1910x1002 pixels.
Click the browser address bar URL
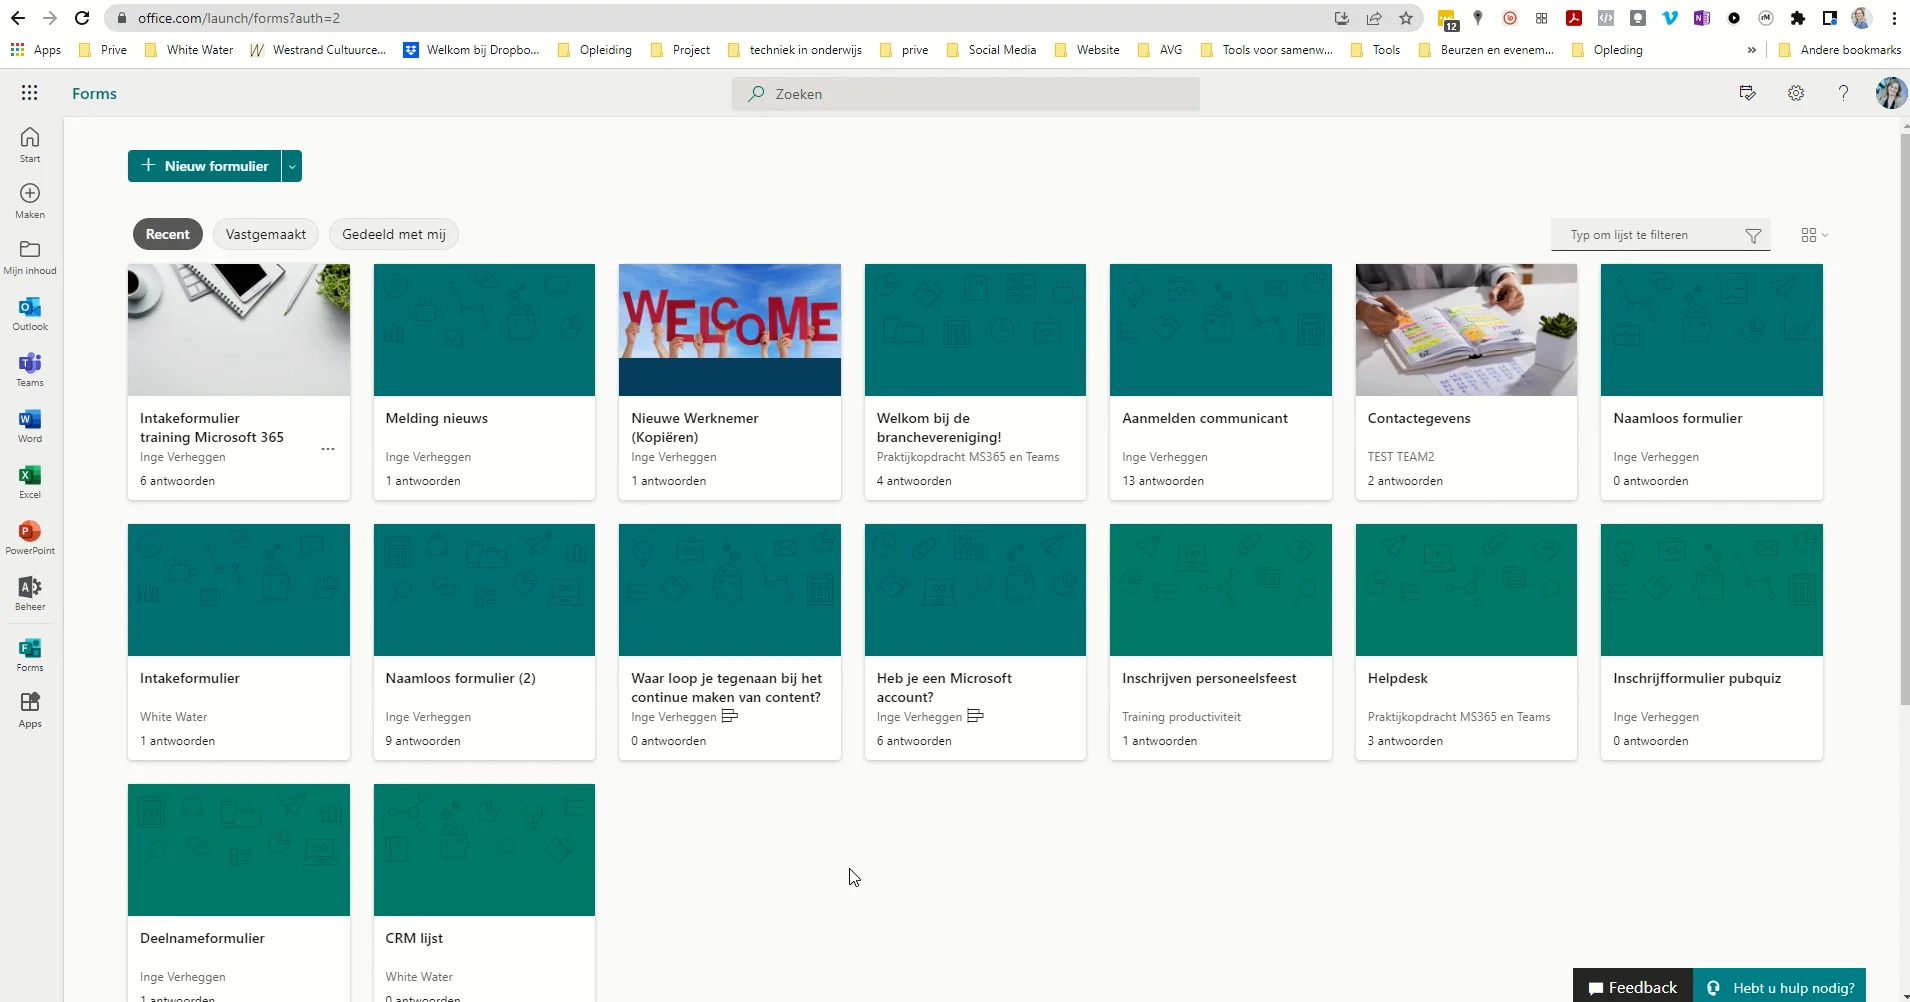coord(239,18)
